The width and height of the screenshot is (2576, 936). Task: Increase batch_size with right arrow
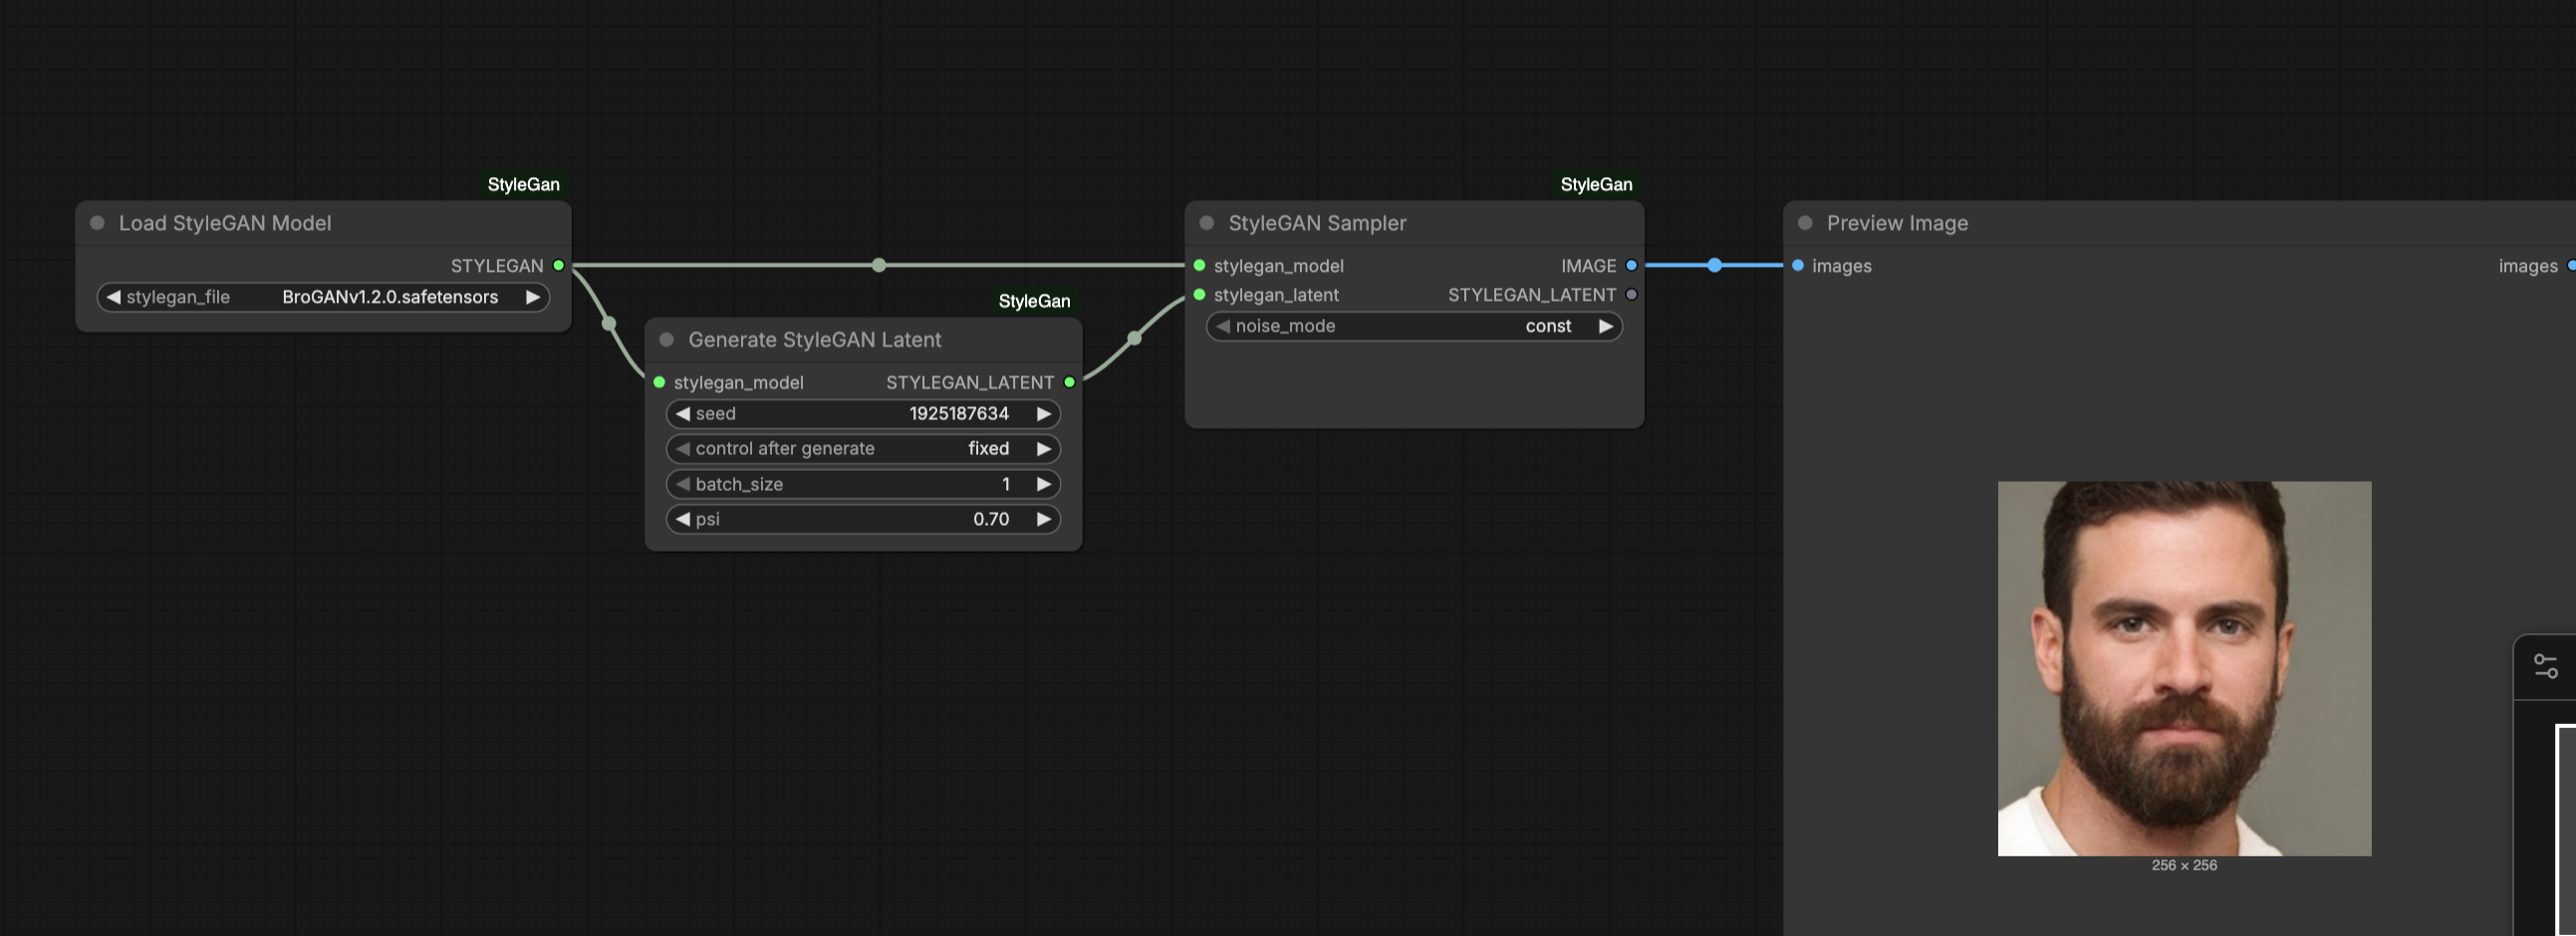pyautogui.click(x=1044, y=484)
